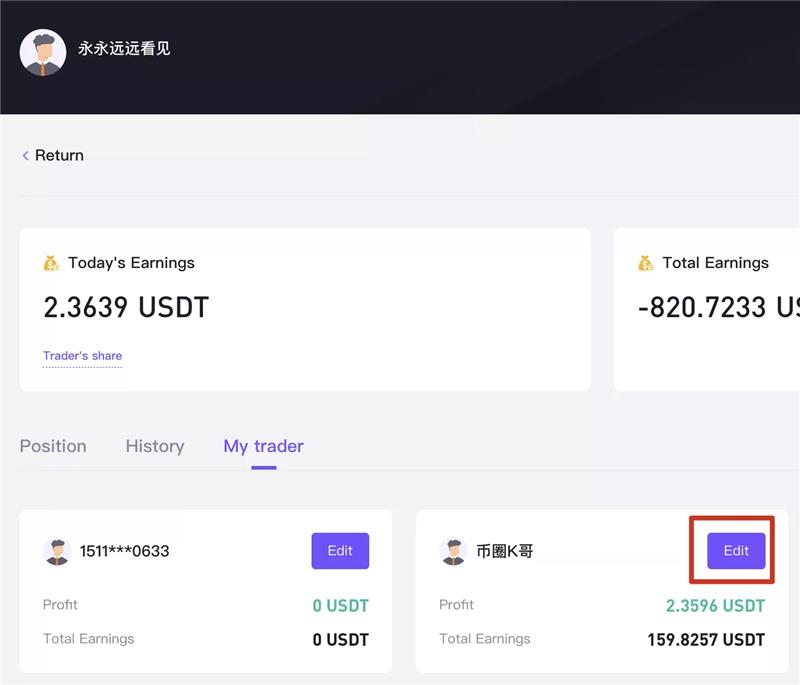Click the trader name 1511***0633
The height and width of the screenshot is (685, 800).
pyautogui.click(x=124, y=551)
